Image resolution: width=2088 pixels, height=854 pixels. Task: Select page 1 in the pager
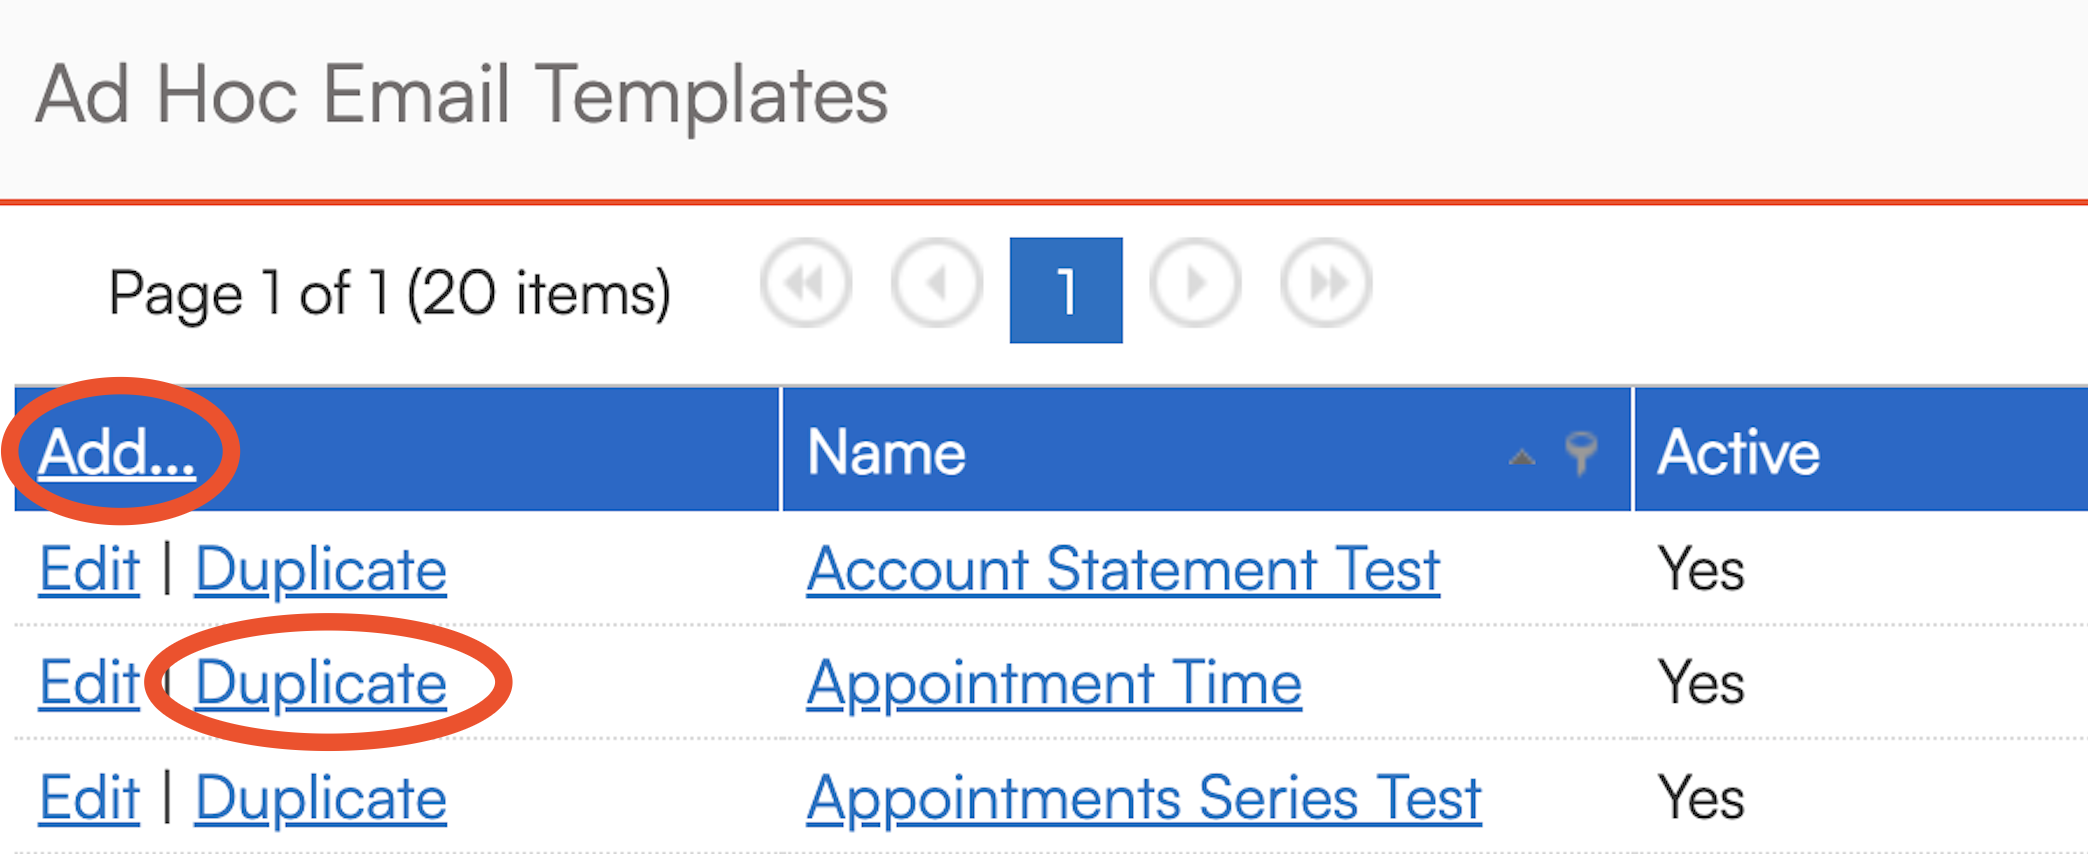[1066, 290]
